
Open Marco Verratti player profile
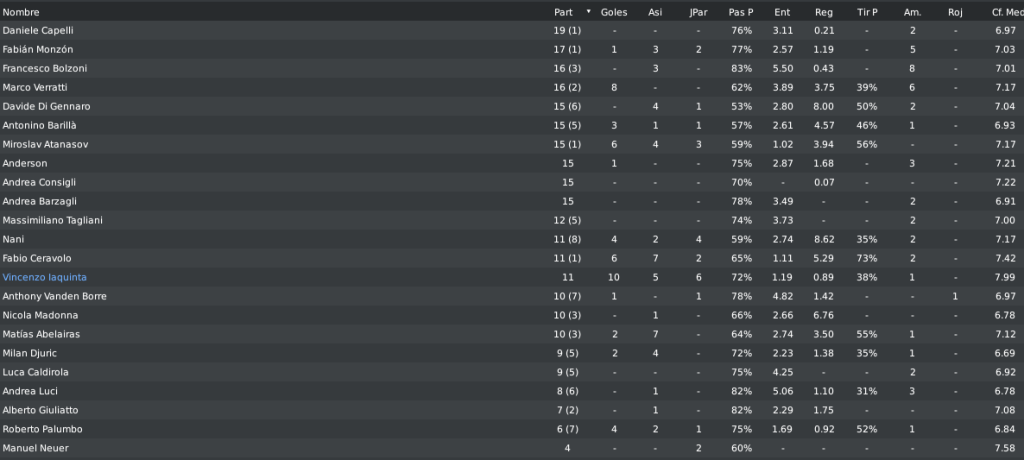[x=35, y=87]
